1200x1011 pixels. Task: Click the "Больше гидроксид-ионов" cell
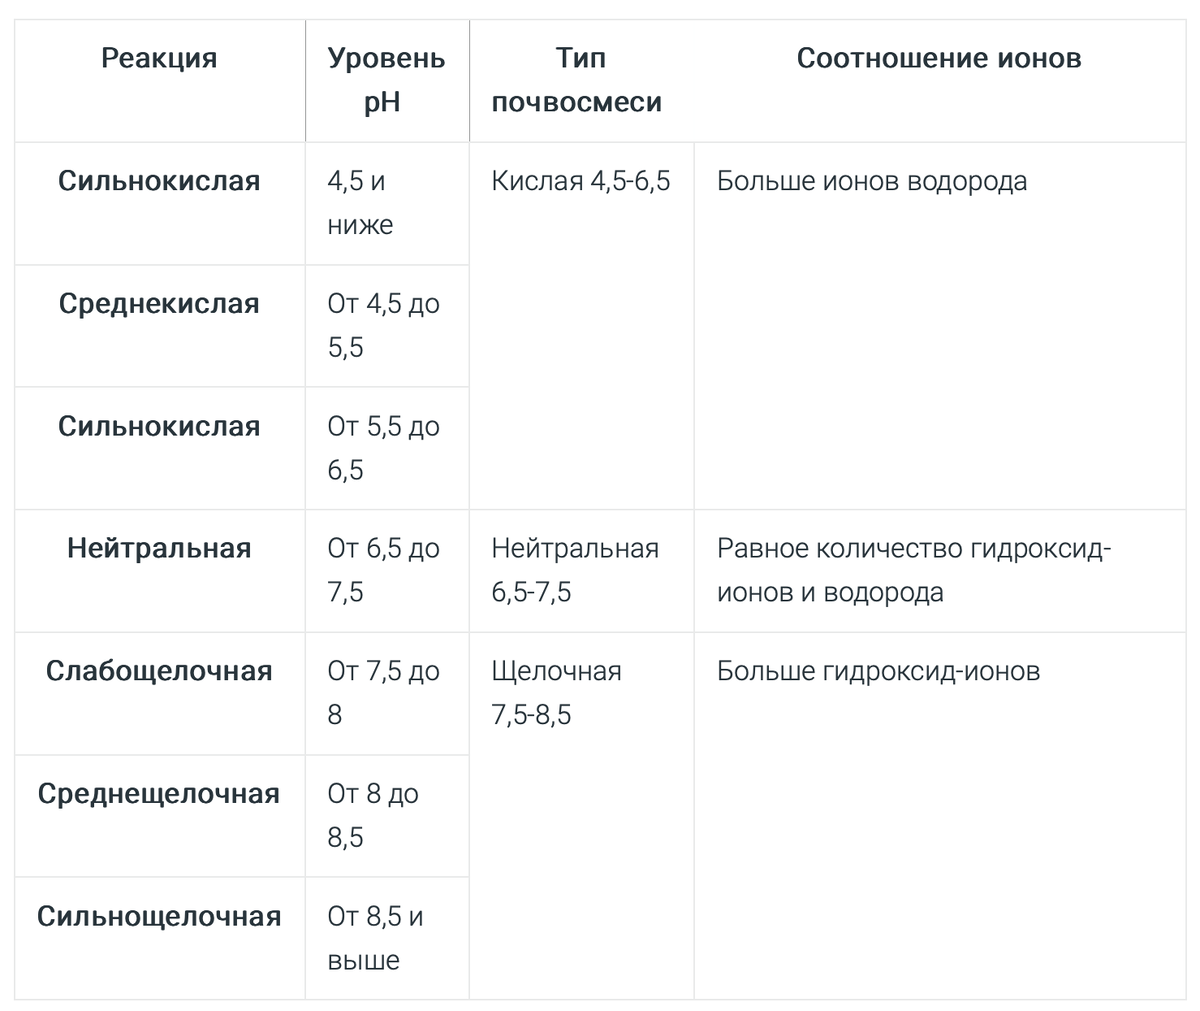[878, 671]
